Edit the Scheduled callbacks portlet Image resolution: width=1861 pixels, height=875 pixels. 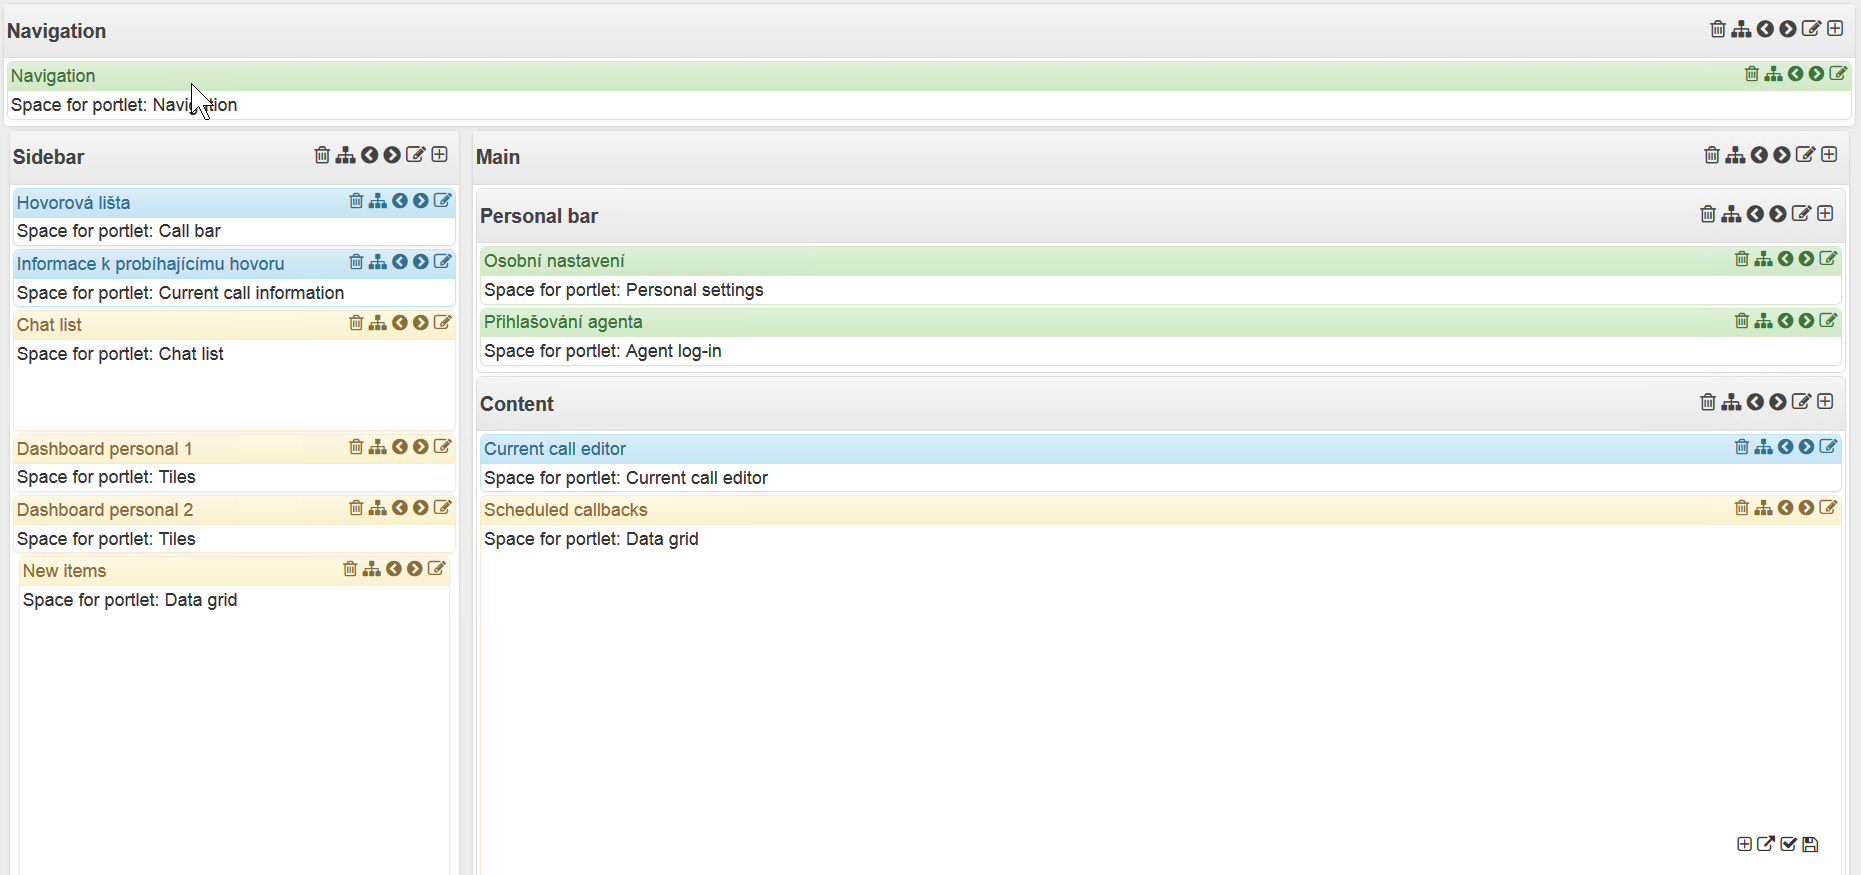tap(1828, 507)
